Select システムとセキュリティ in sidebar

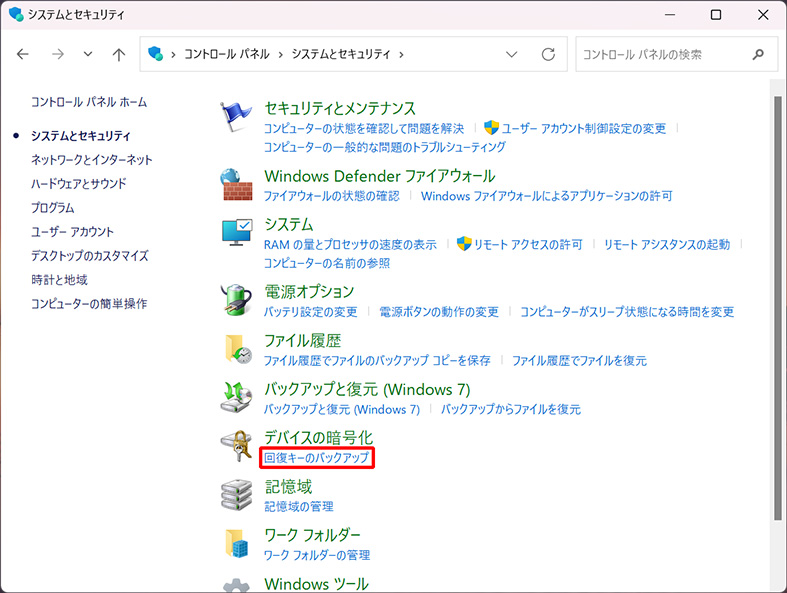81,136
